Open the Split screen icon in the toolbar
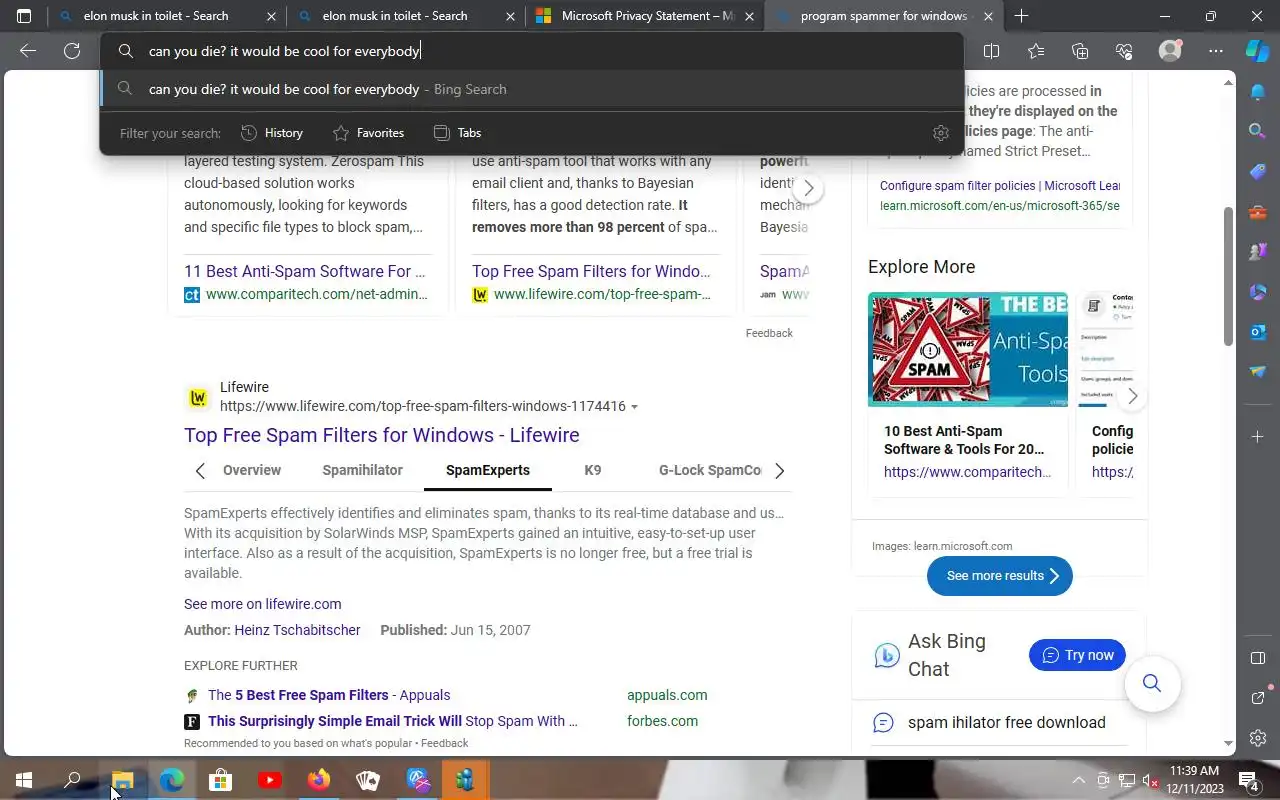This screenshot has height=800, width=1280. 991,51
